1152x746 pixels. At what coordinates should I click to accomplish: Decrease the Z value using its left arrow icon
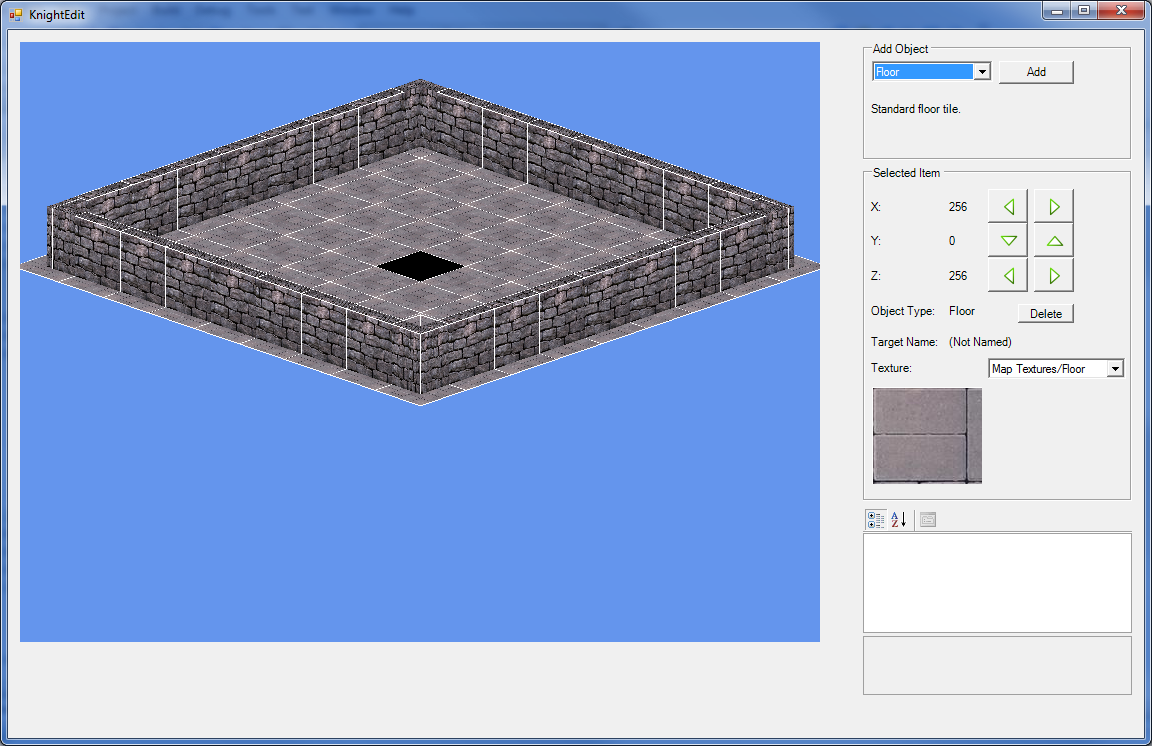tap(1008, 275)
